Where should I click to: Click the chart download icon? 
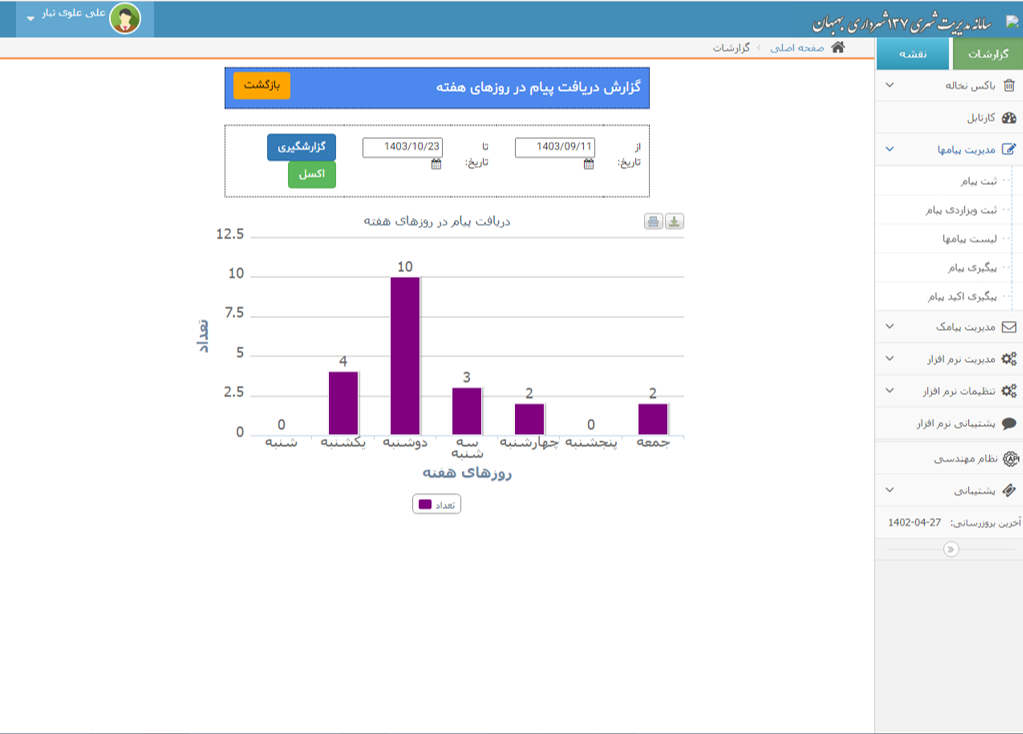(x=674, y=222)
